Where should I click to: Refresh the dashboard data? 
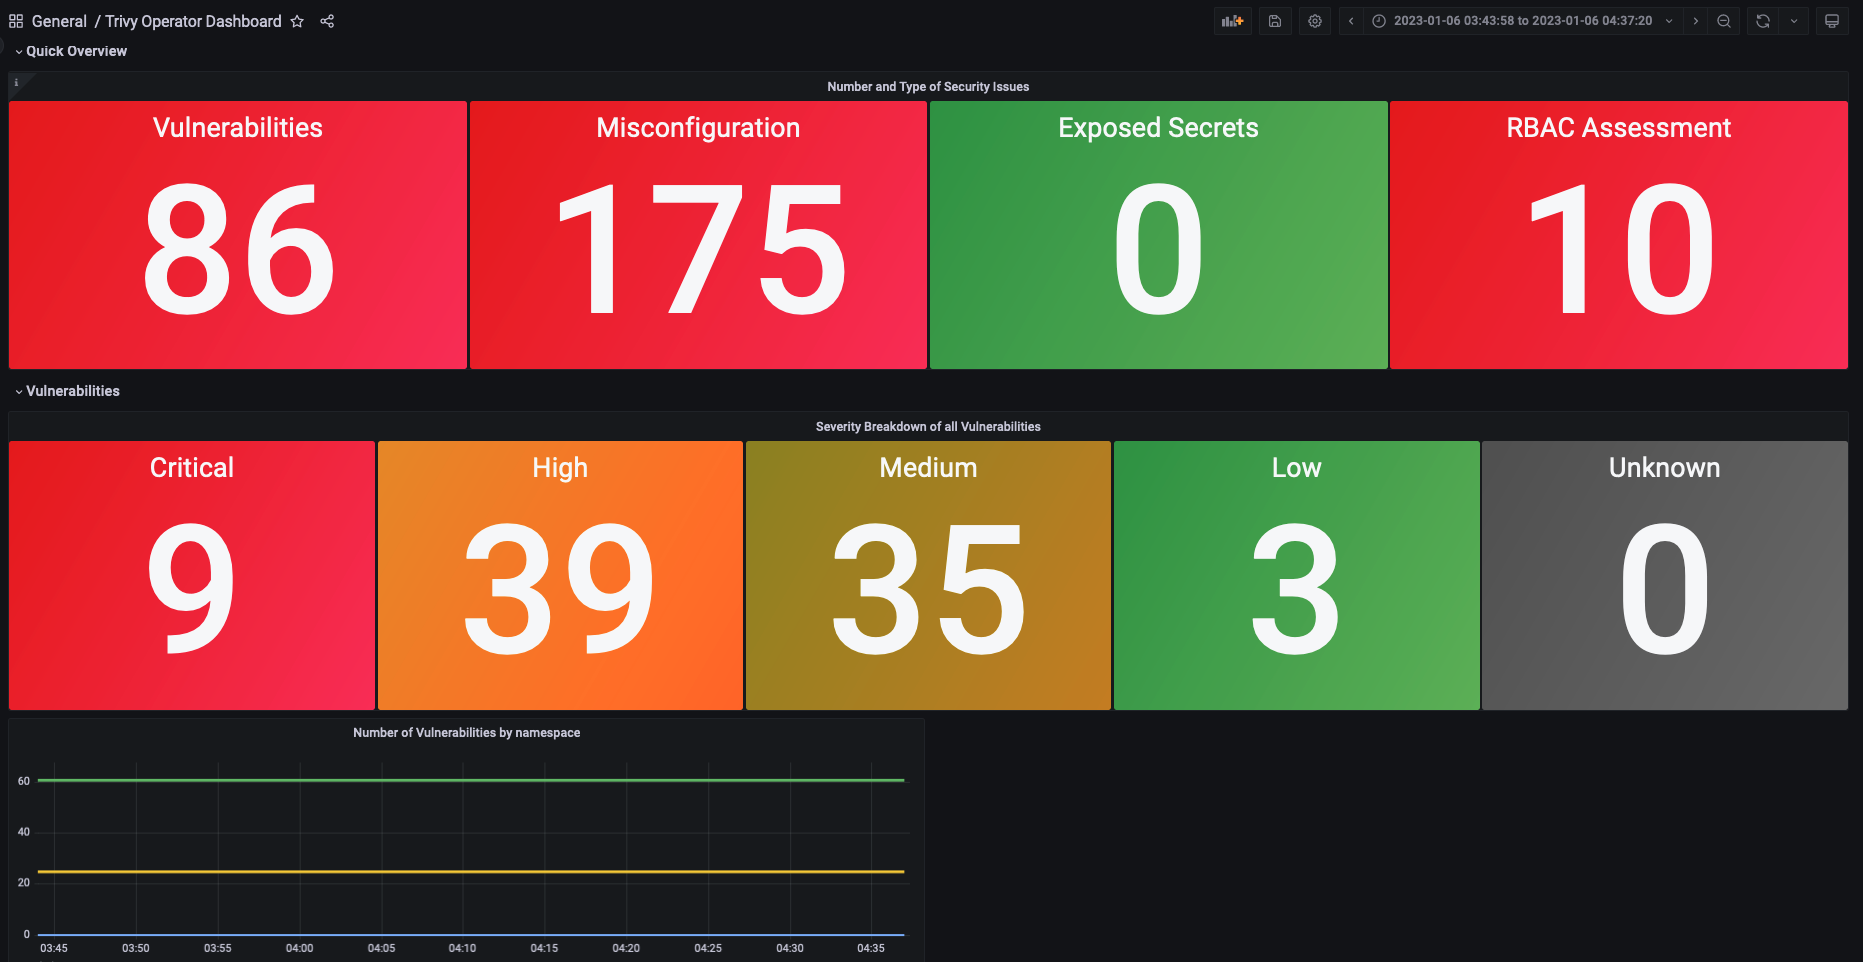tap(1761, 20)
